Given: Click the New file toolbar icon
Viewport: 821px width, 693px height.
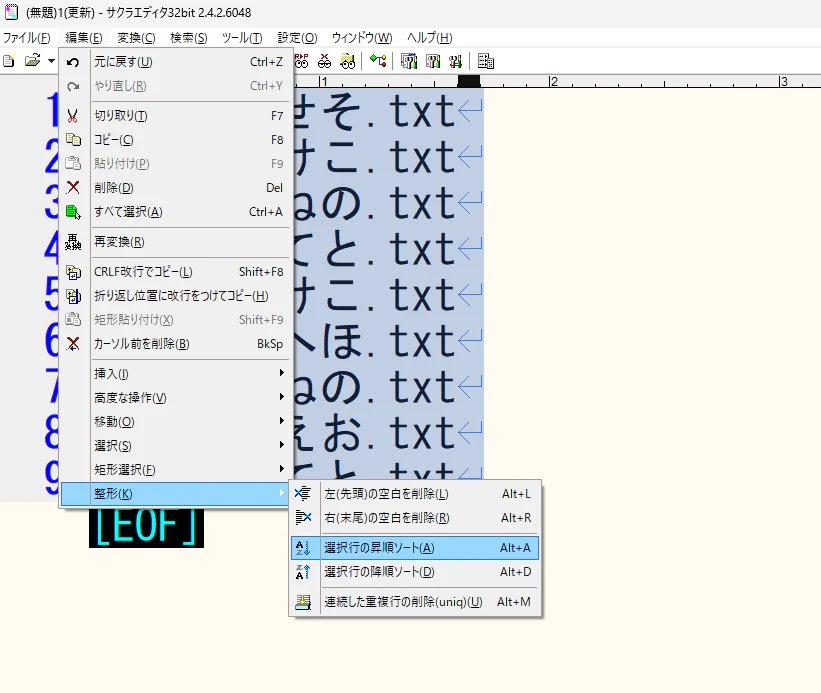Looking at the screenshot, I should click(x=8, y=61).
